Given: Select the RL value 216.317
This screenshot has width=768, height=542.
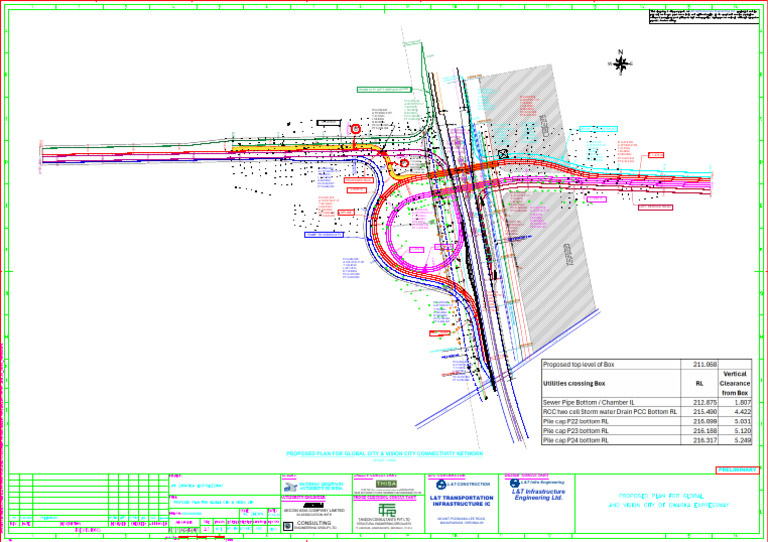Looking at the screenshot, I should pyautogui.click(x=705, y=441).
